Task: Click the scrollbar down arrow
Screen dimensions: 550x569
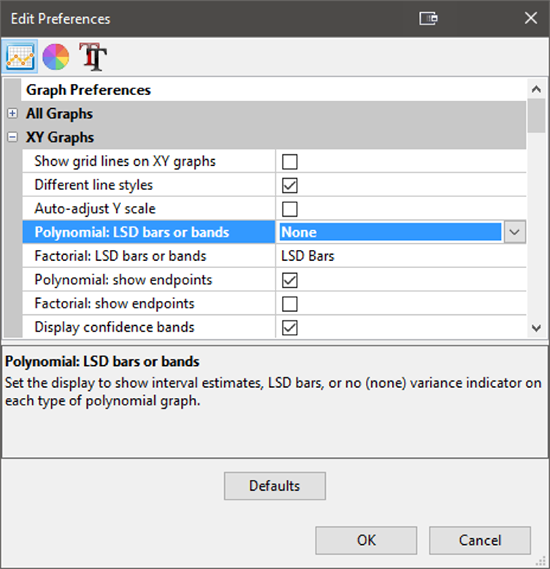Action: (x=536, y=328)
